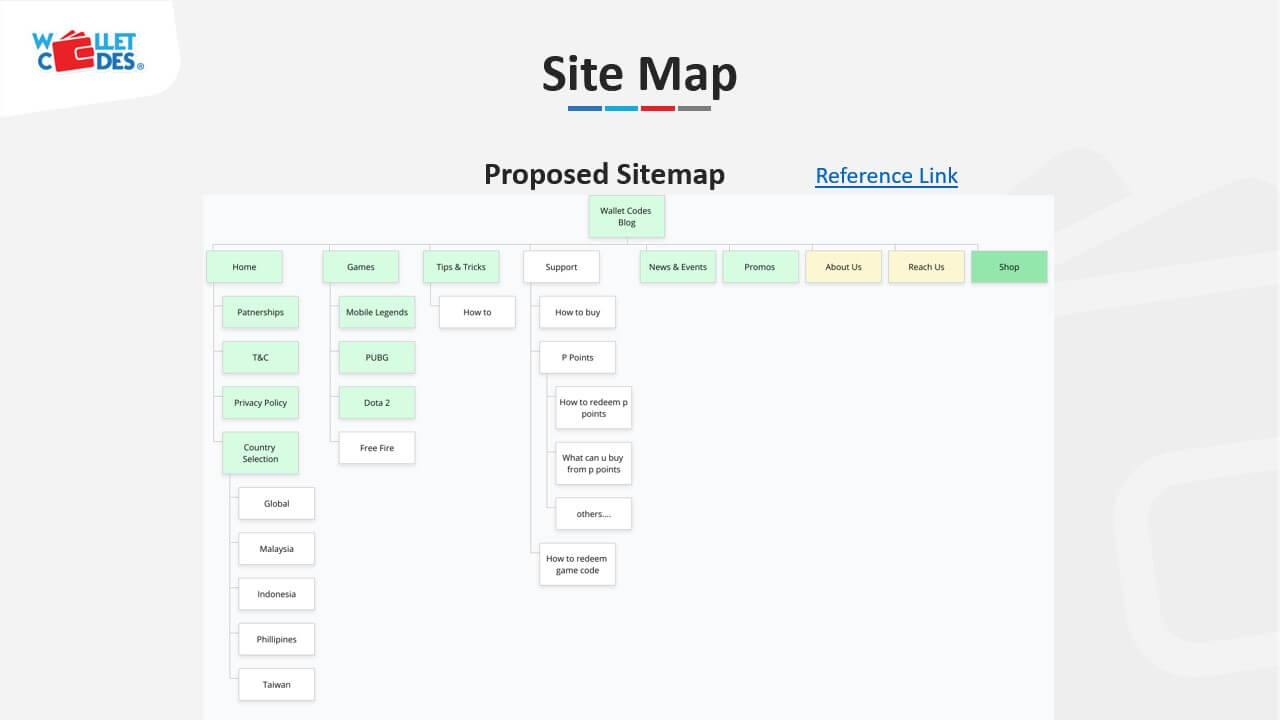Viewport: 1280px width, 720px height.
Task: Click the Wallet Codes logo
Action: tap(88, 52)
